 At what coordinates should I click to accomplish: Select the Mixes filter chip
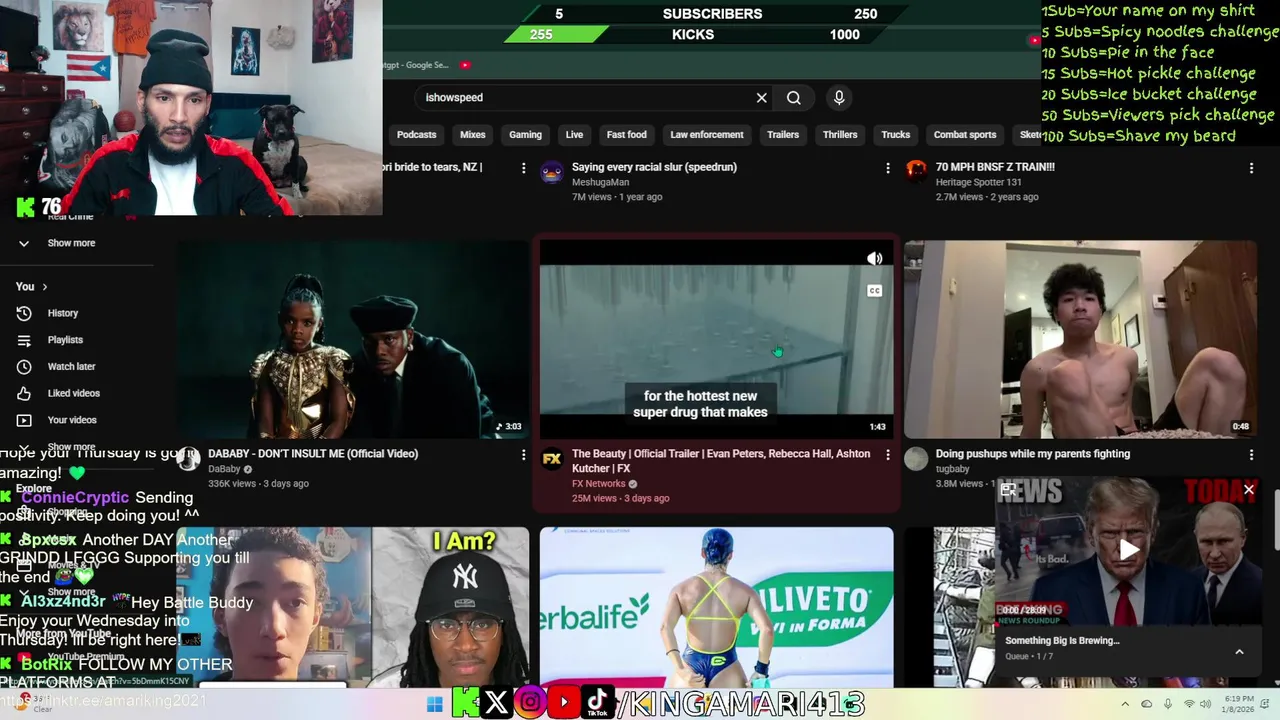point(472,135)
